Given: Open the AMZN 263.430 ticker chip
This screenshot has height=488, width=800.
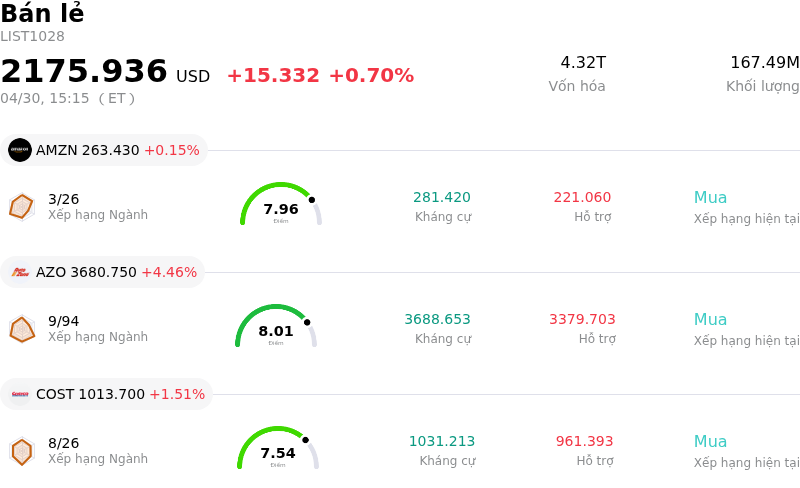Looking at the screenshot, I should 104,150.
